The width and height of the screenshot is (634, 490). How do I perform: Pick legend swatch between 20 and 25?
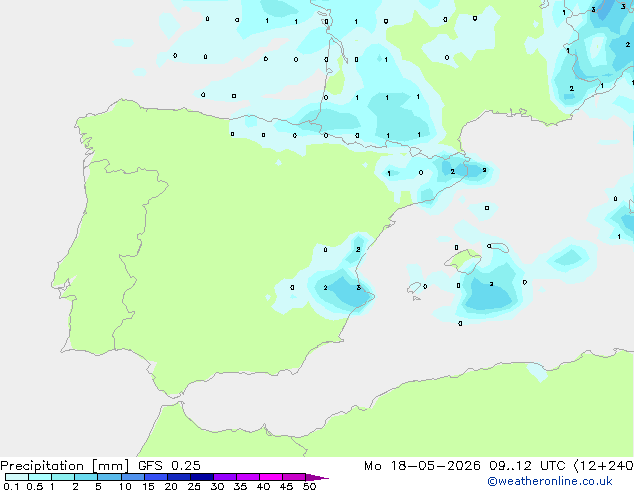[179, 477]
